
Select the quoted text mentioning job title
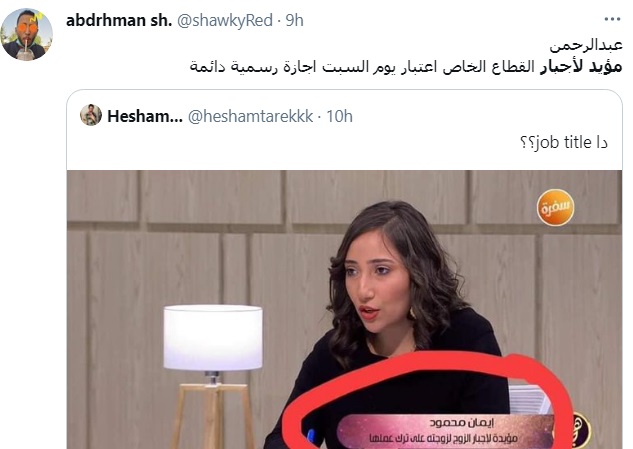564,143
